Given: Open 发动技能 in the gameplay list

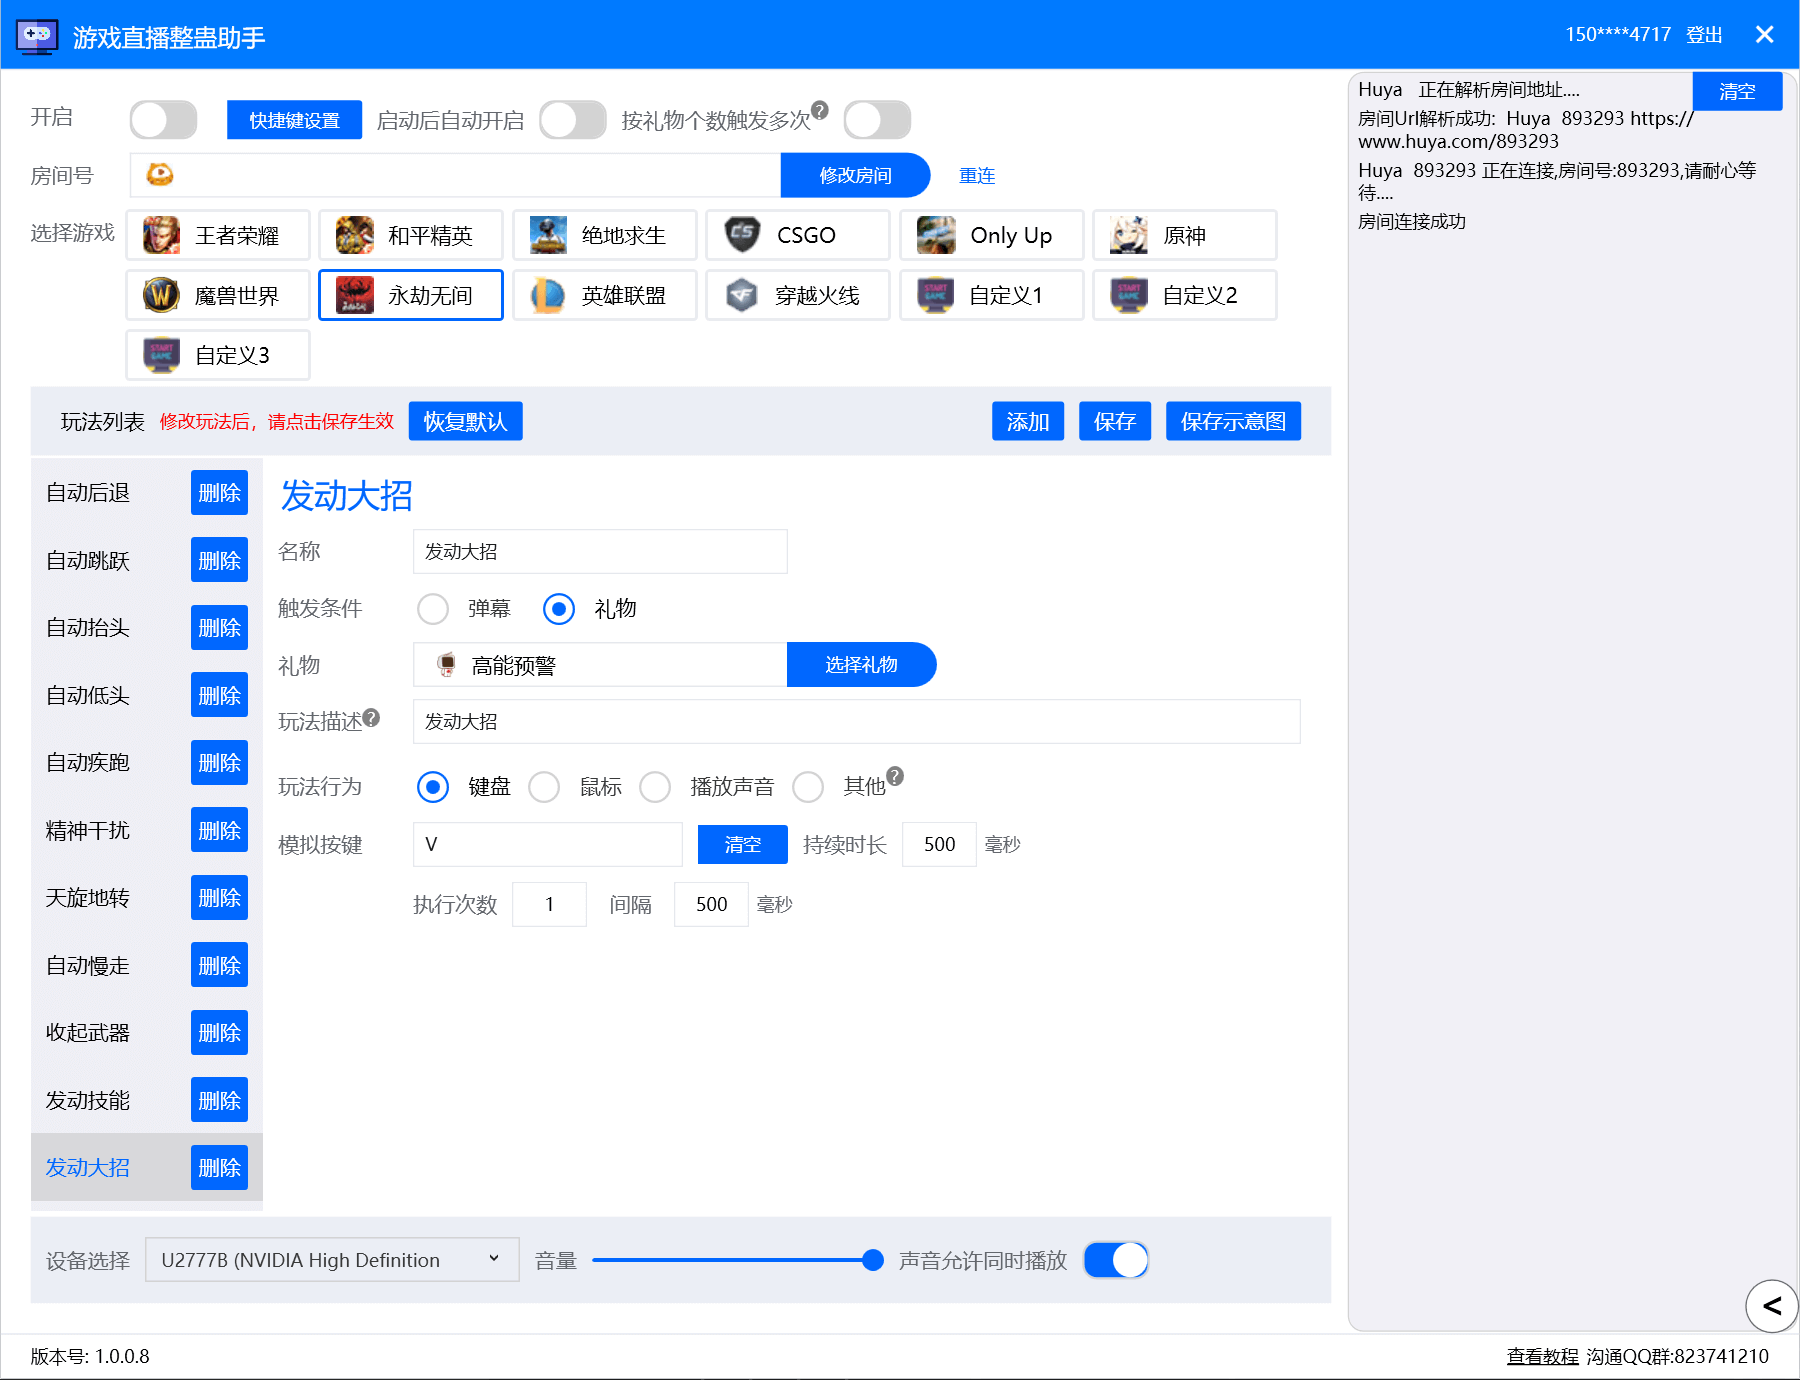Looking at the screenshot, I should click(88, 1101).
